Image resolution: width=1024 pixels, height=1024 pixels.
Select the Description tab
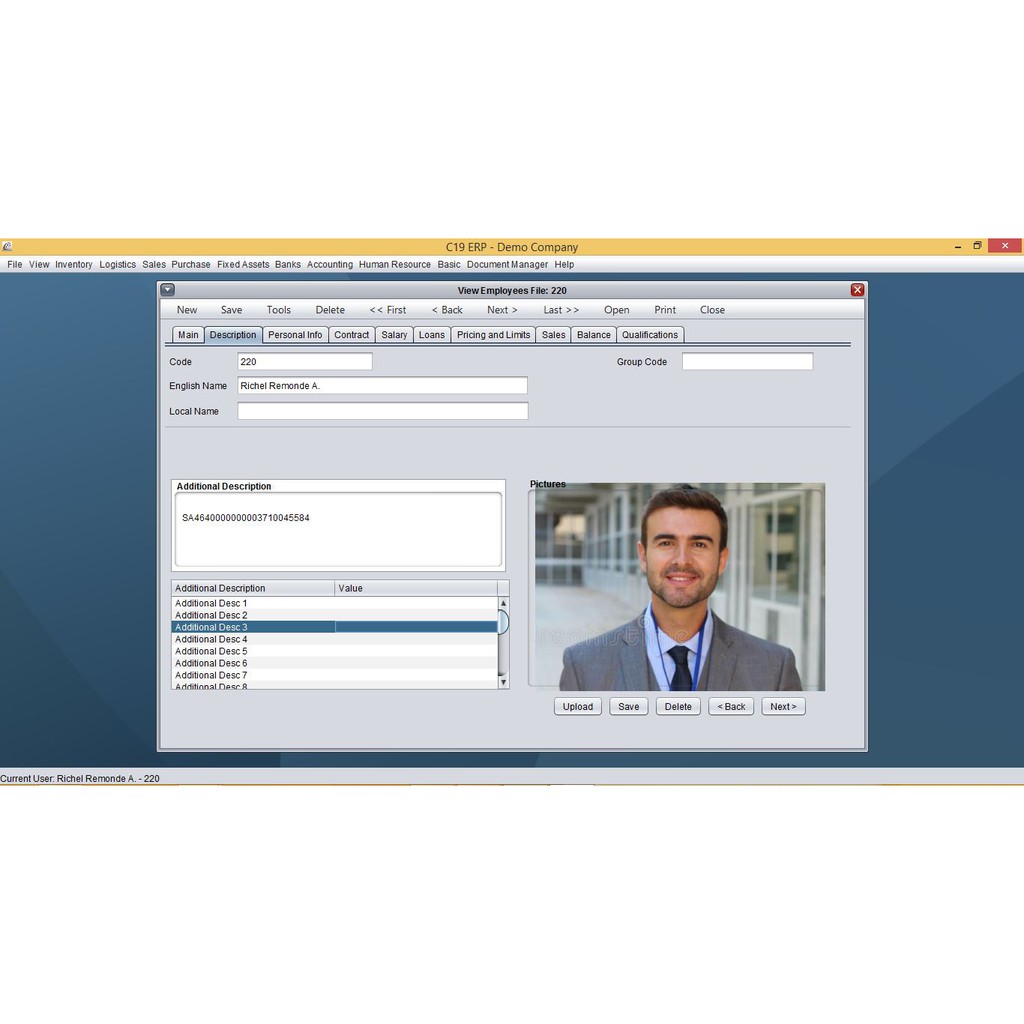point(233,335)
